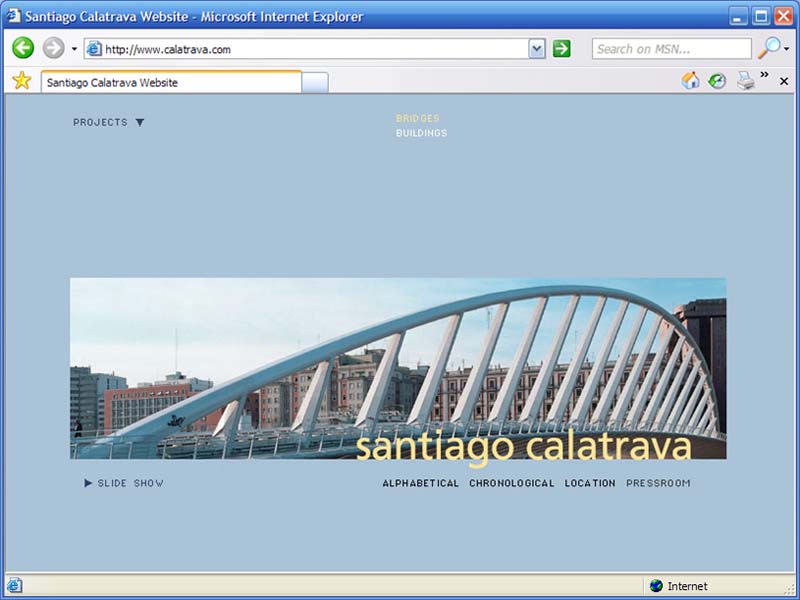
Task: Select the Santiago Calatrava Website tab
Action: pos(171,82)
